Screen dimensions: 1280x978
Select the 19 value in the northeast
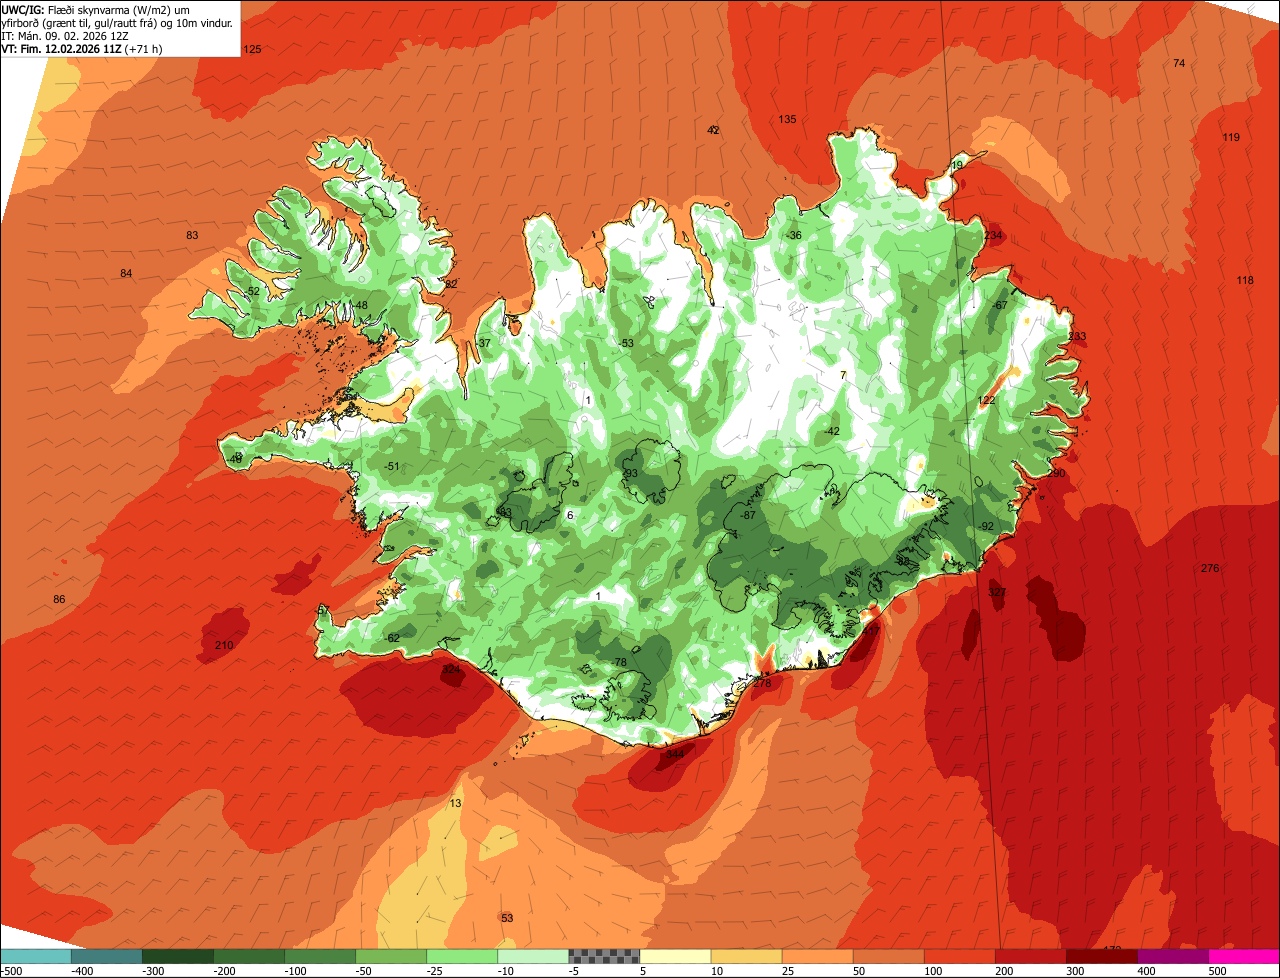coord(957,165)
